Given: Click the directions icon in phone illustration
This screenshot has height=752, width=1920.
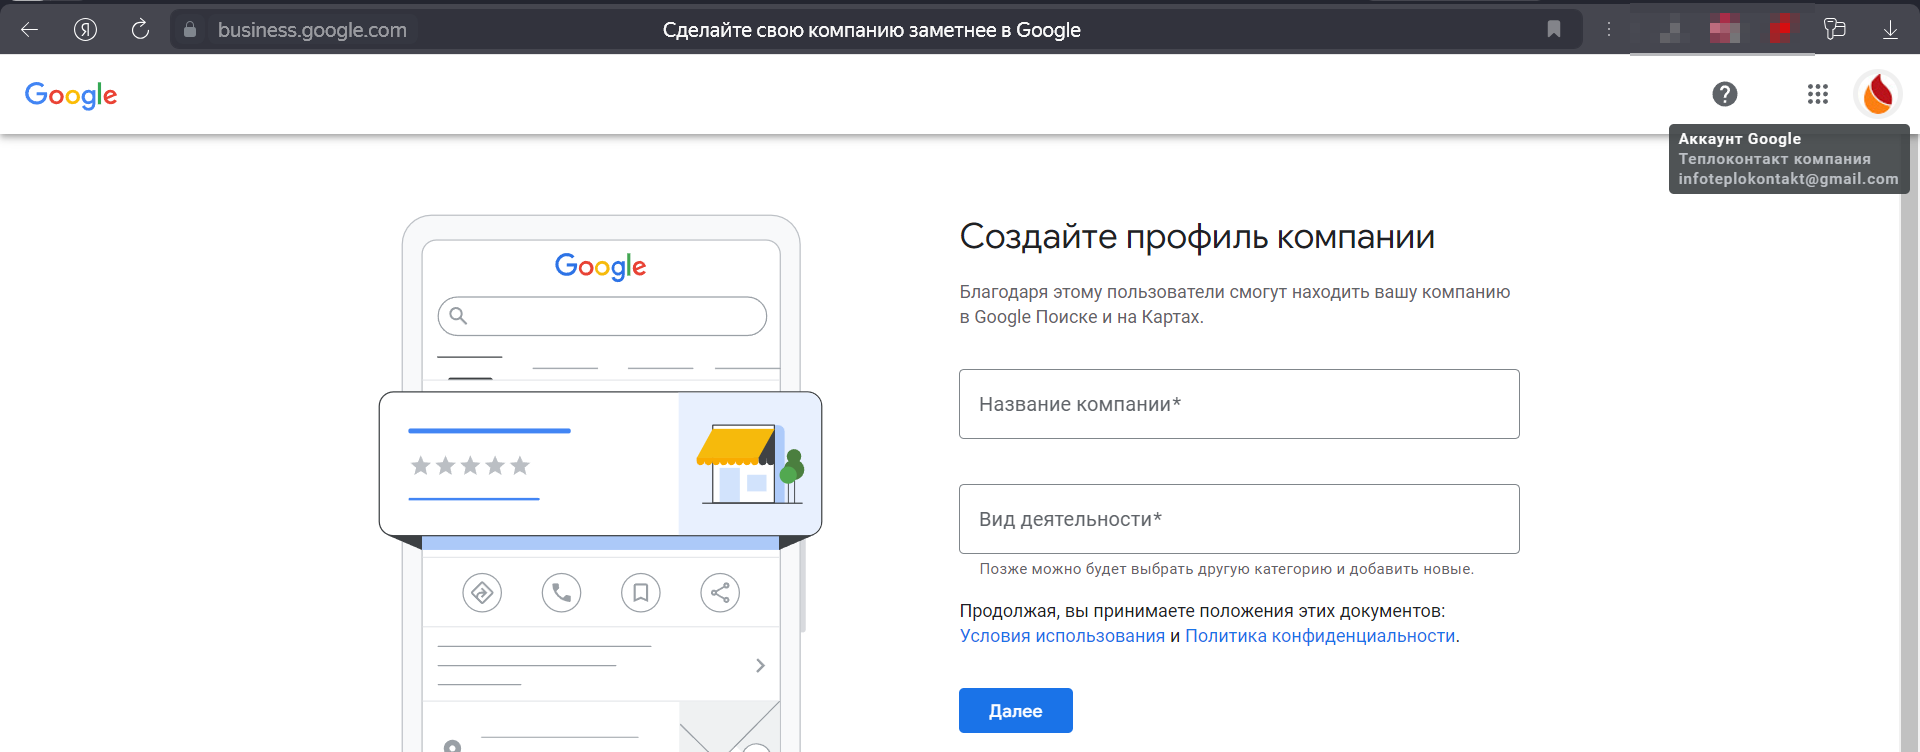Looking at the screenshot, I should [x=482, y=593].
